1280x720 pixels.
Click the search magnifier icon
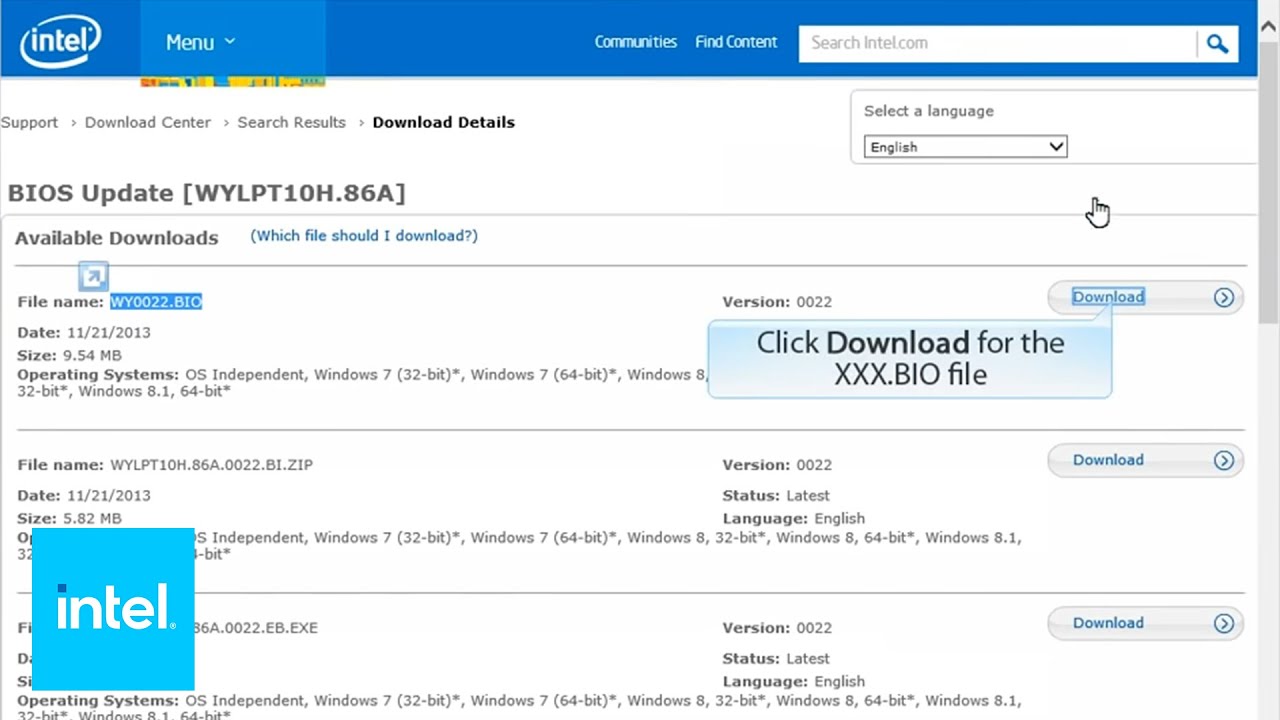[1217, 43]
